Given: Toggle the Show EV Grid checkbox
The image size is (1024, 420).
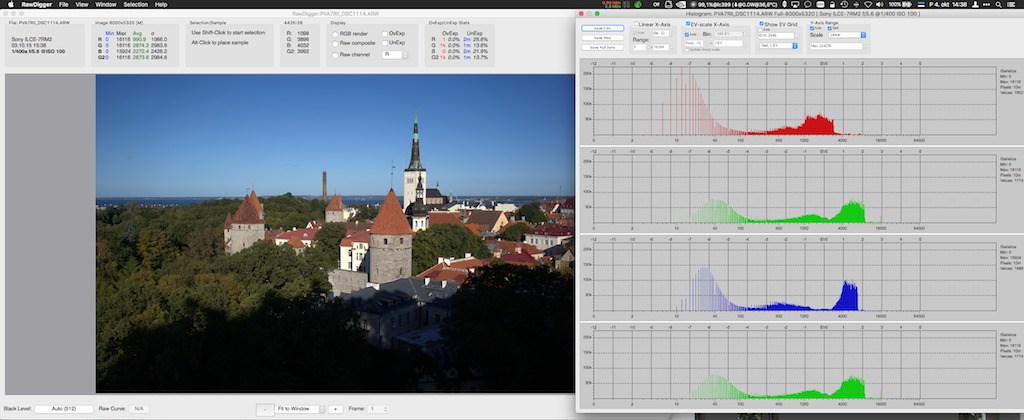Looking at the screenshot, I should pyautogui.click(x=761, y=24).
